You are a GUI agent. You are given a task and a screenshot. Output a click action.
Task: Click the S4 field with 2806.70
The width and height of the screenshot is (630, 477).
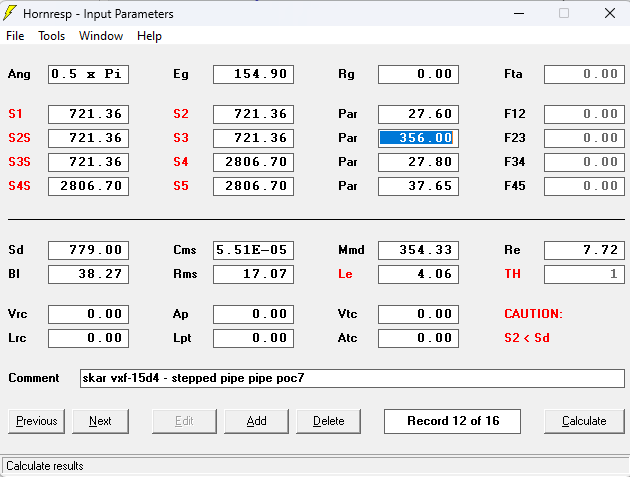(254, 162)
